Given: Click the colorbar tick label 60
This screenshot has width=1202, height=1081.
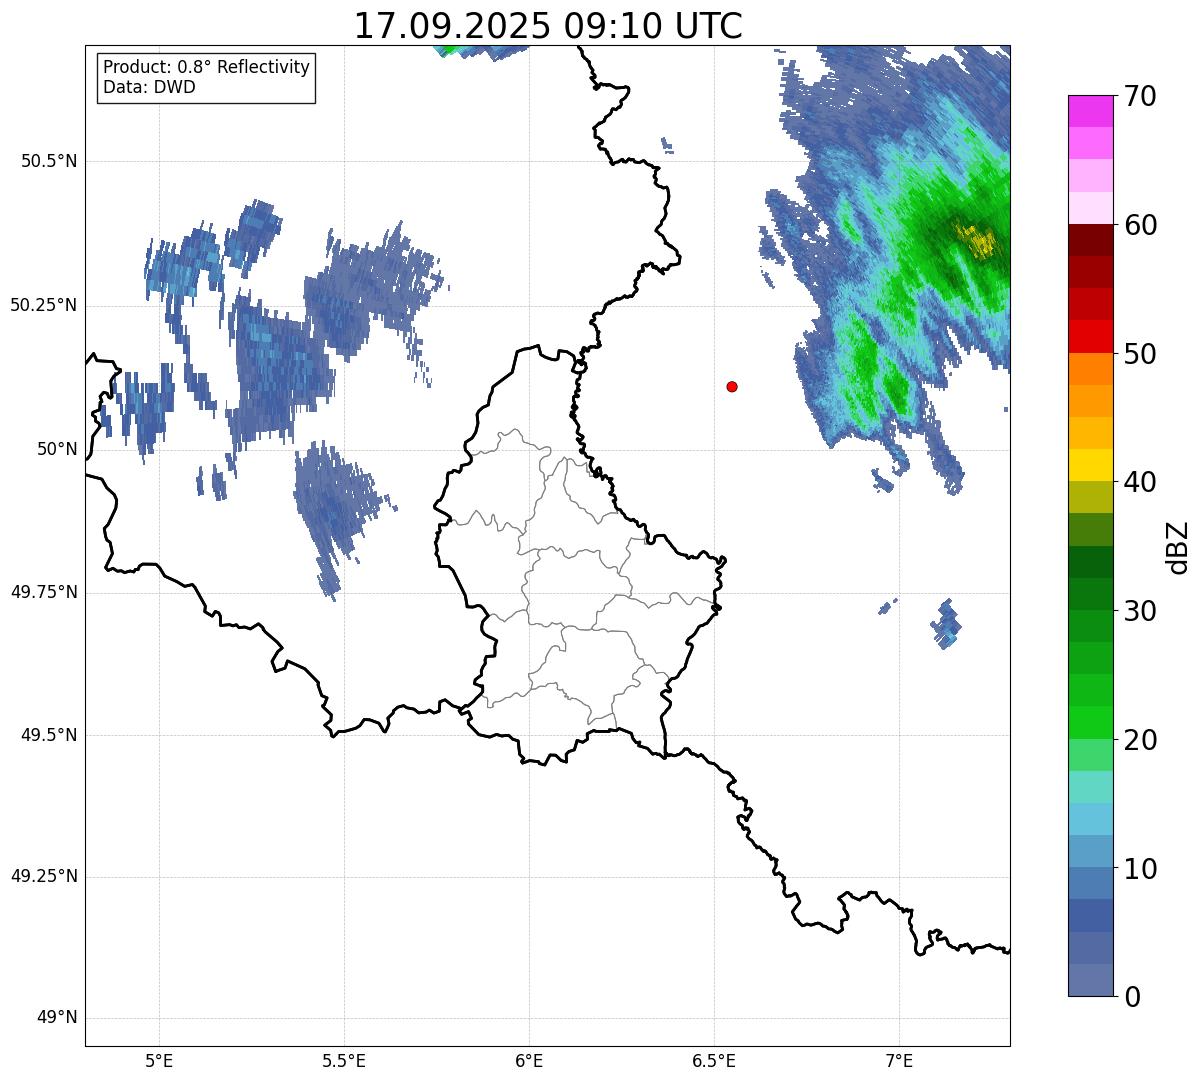Looking at the screenshot, I should pyautogui.click(x=1140, y=225).
